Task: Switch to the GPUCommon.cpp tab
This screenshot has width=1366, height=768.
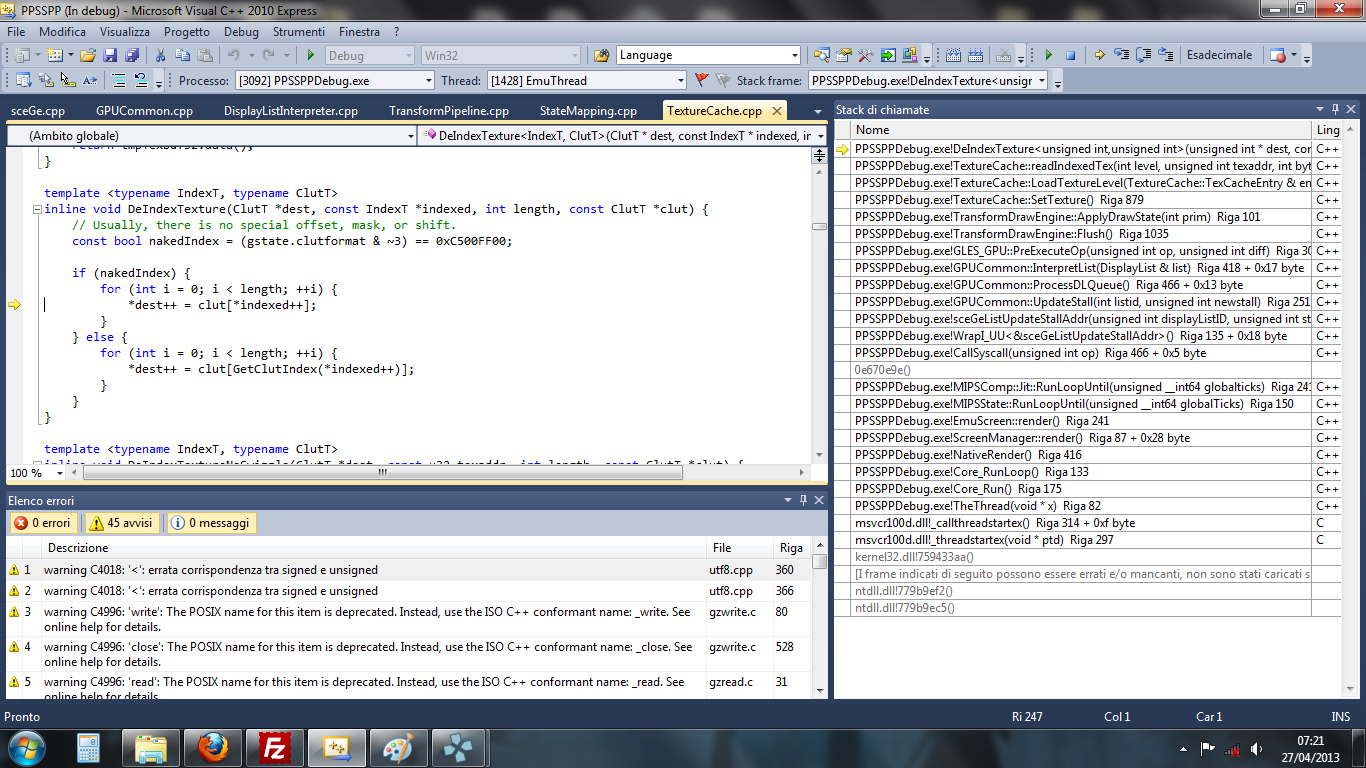Action: pyautogui.click(x=145, y=111)
